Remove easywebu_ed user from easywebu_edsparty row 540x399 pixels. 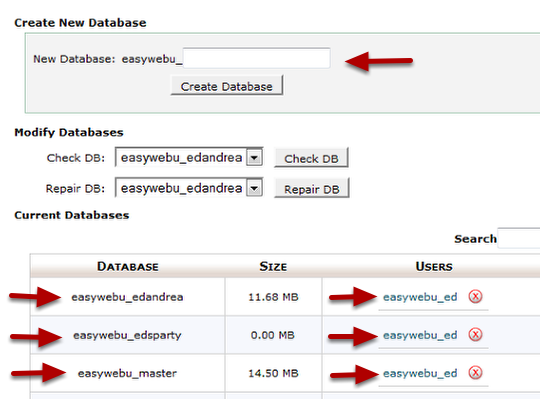point(475,334)
